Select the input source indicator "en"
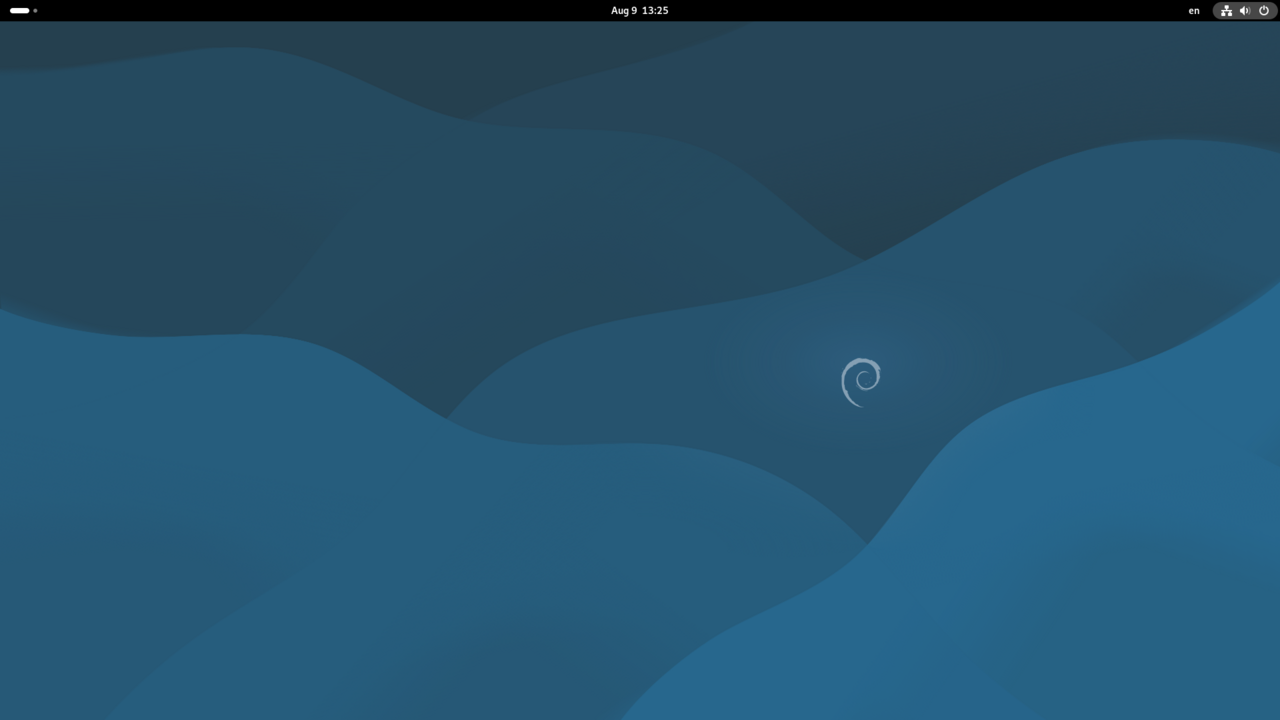 click(1194, 11)
